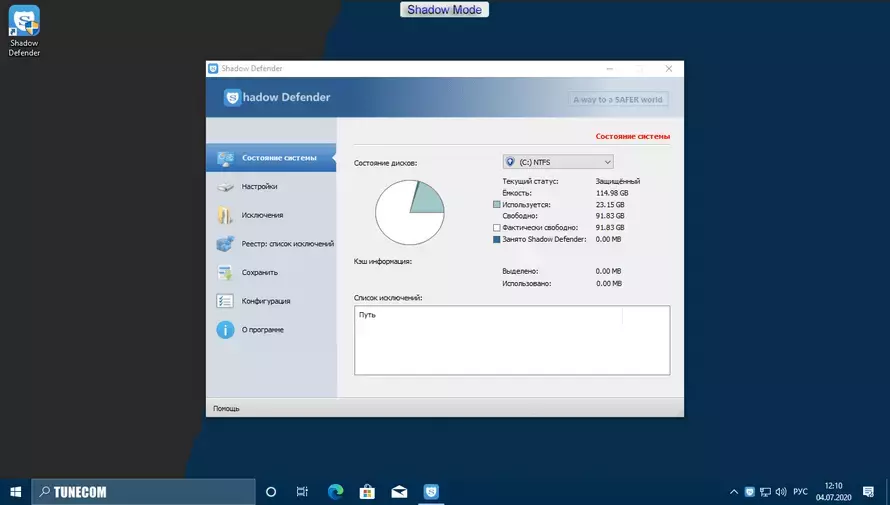This screenshot has width=890, height=505.
Task: Click the О программе info icon
Action: point(225,330)
